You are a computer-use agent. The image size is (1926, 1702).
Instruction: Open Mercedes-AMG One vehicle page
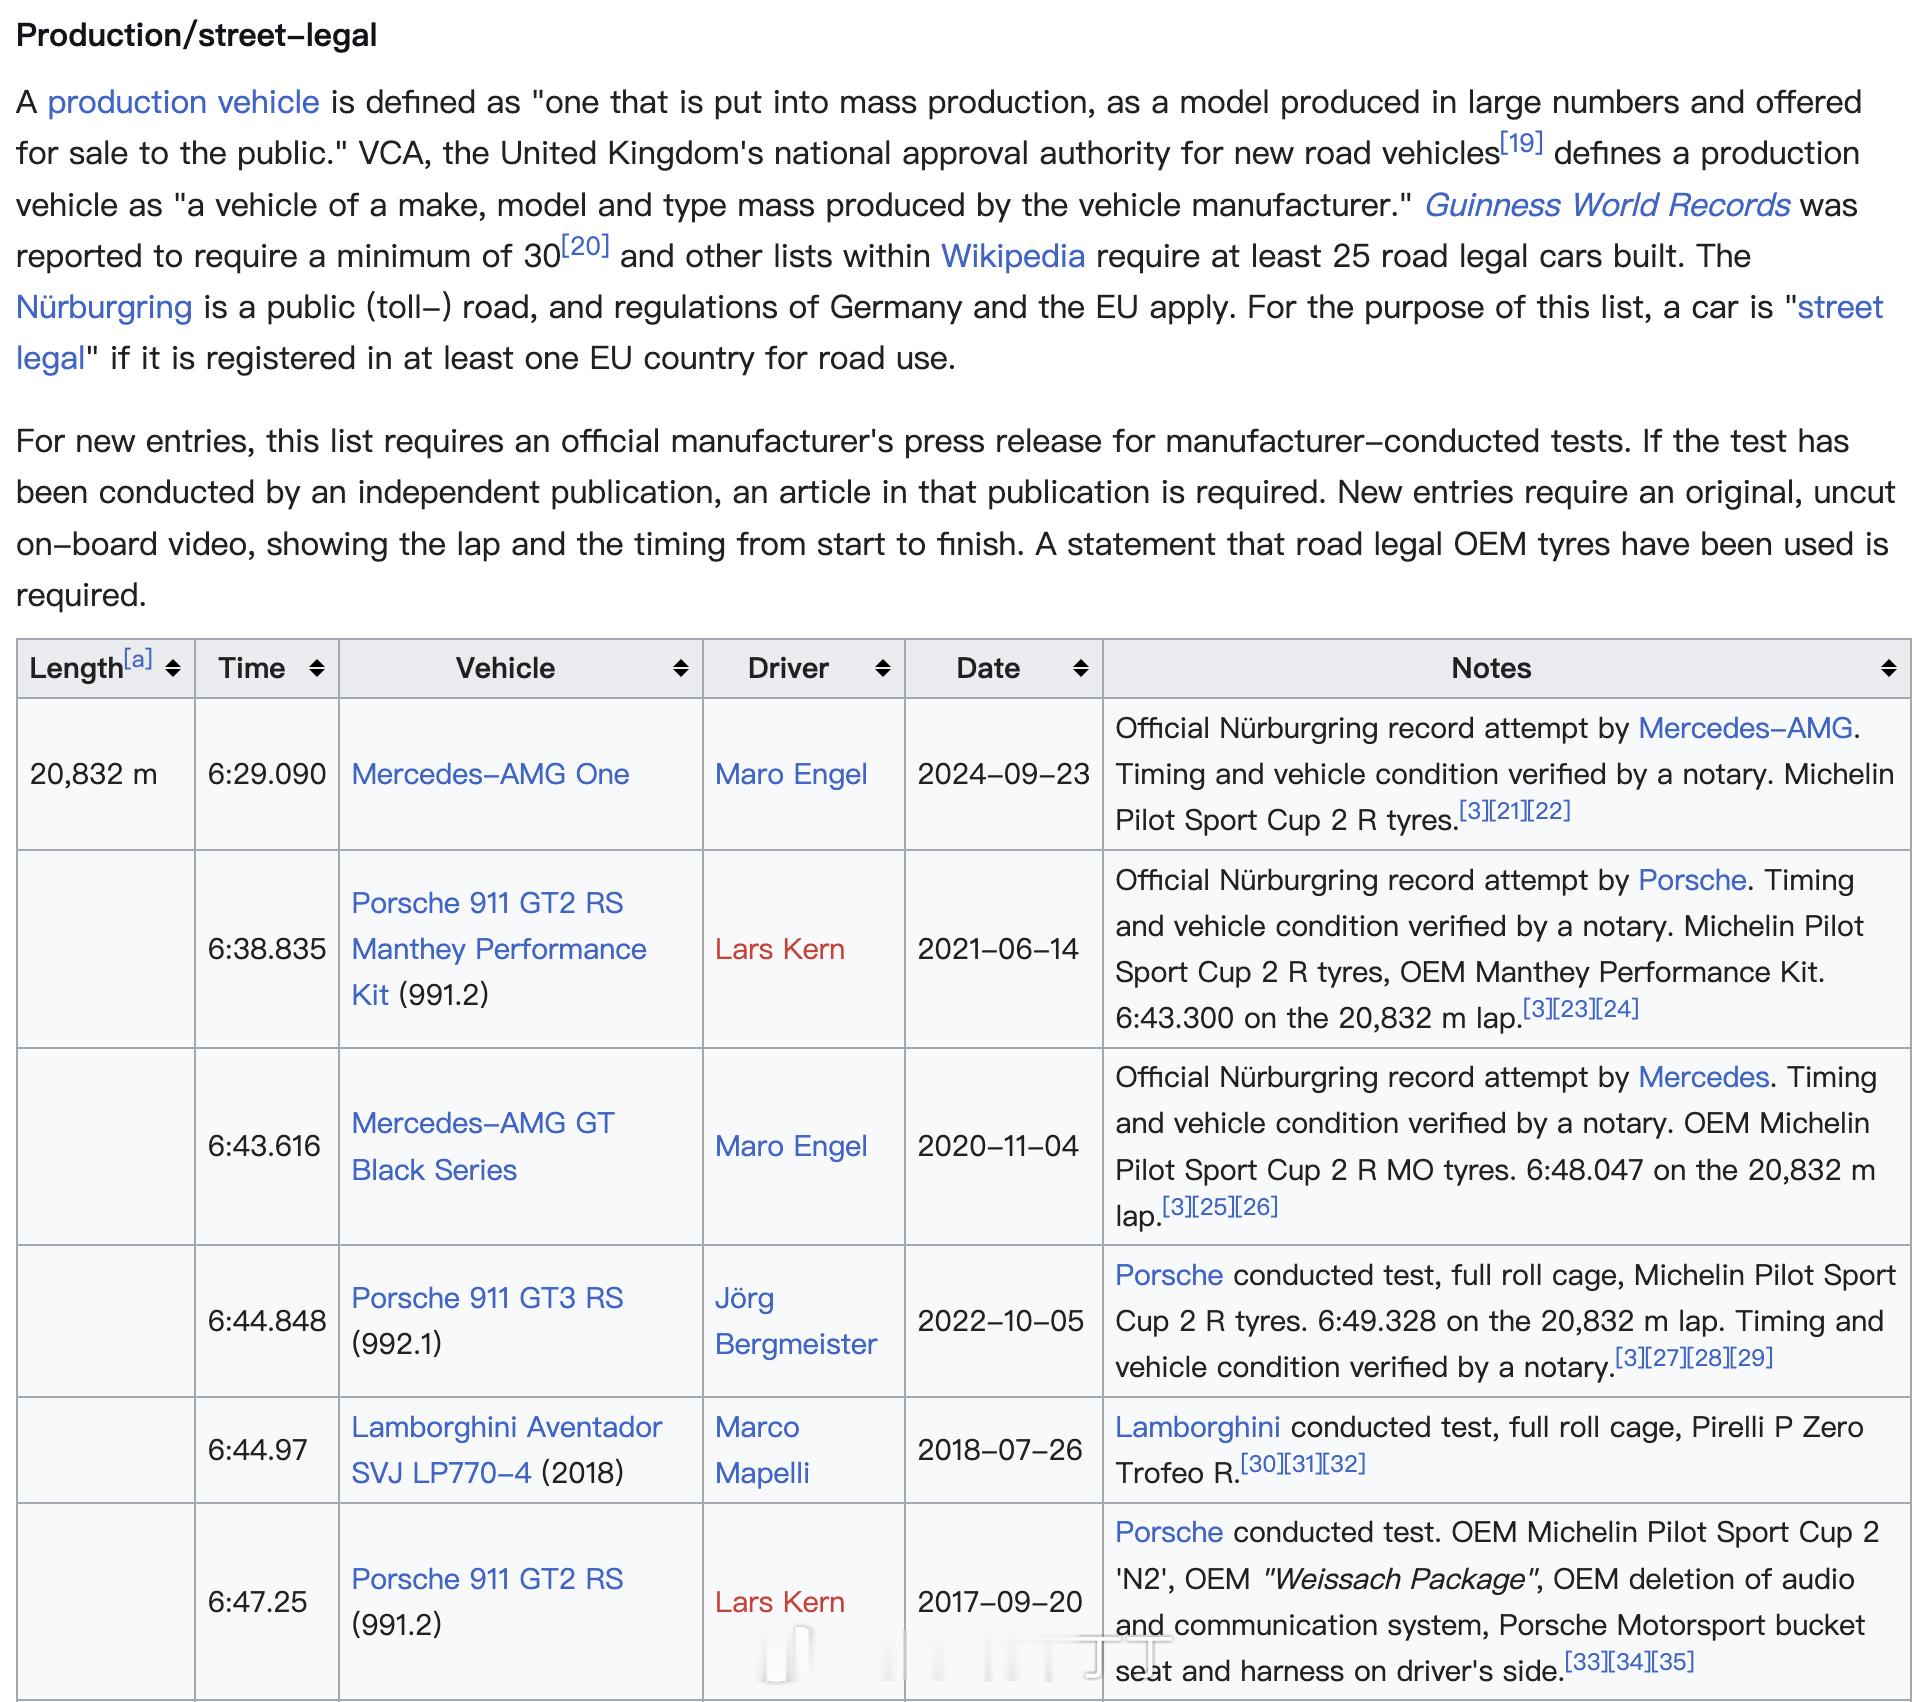pyautogui.click(x=490, y=774)
